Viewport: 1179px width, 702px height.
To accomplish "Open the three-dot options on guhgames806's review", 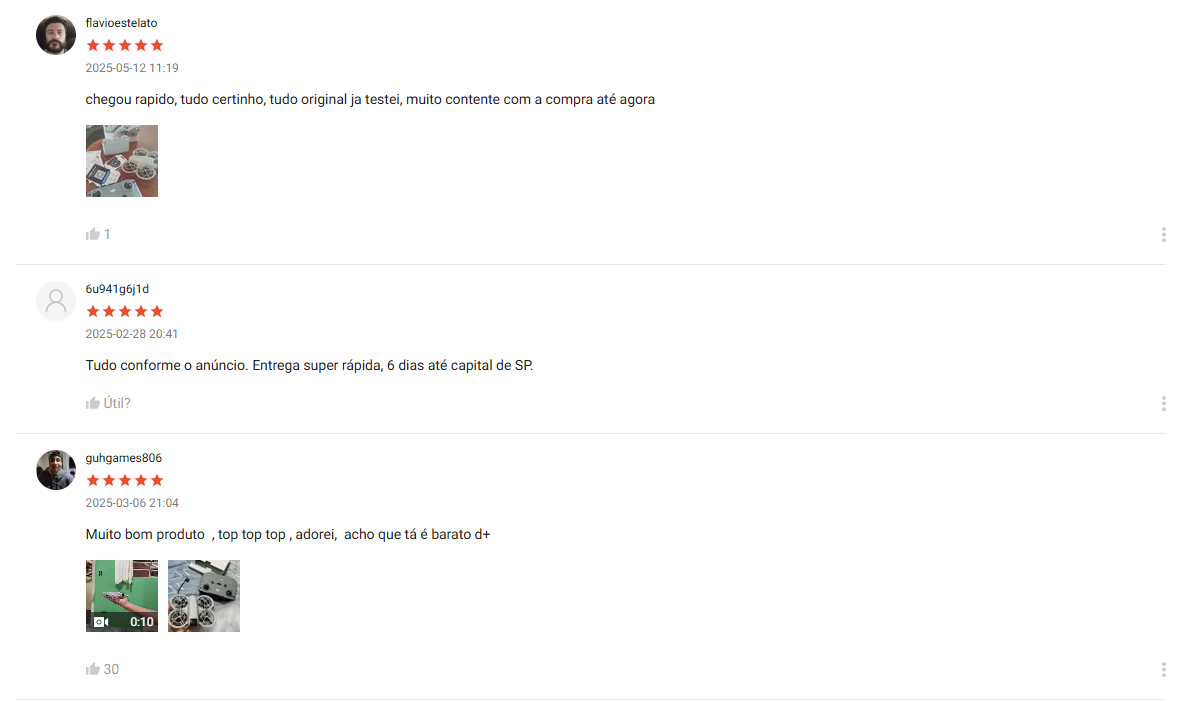I will pyautogui.click(x=1163, y=670).
